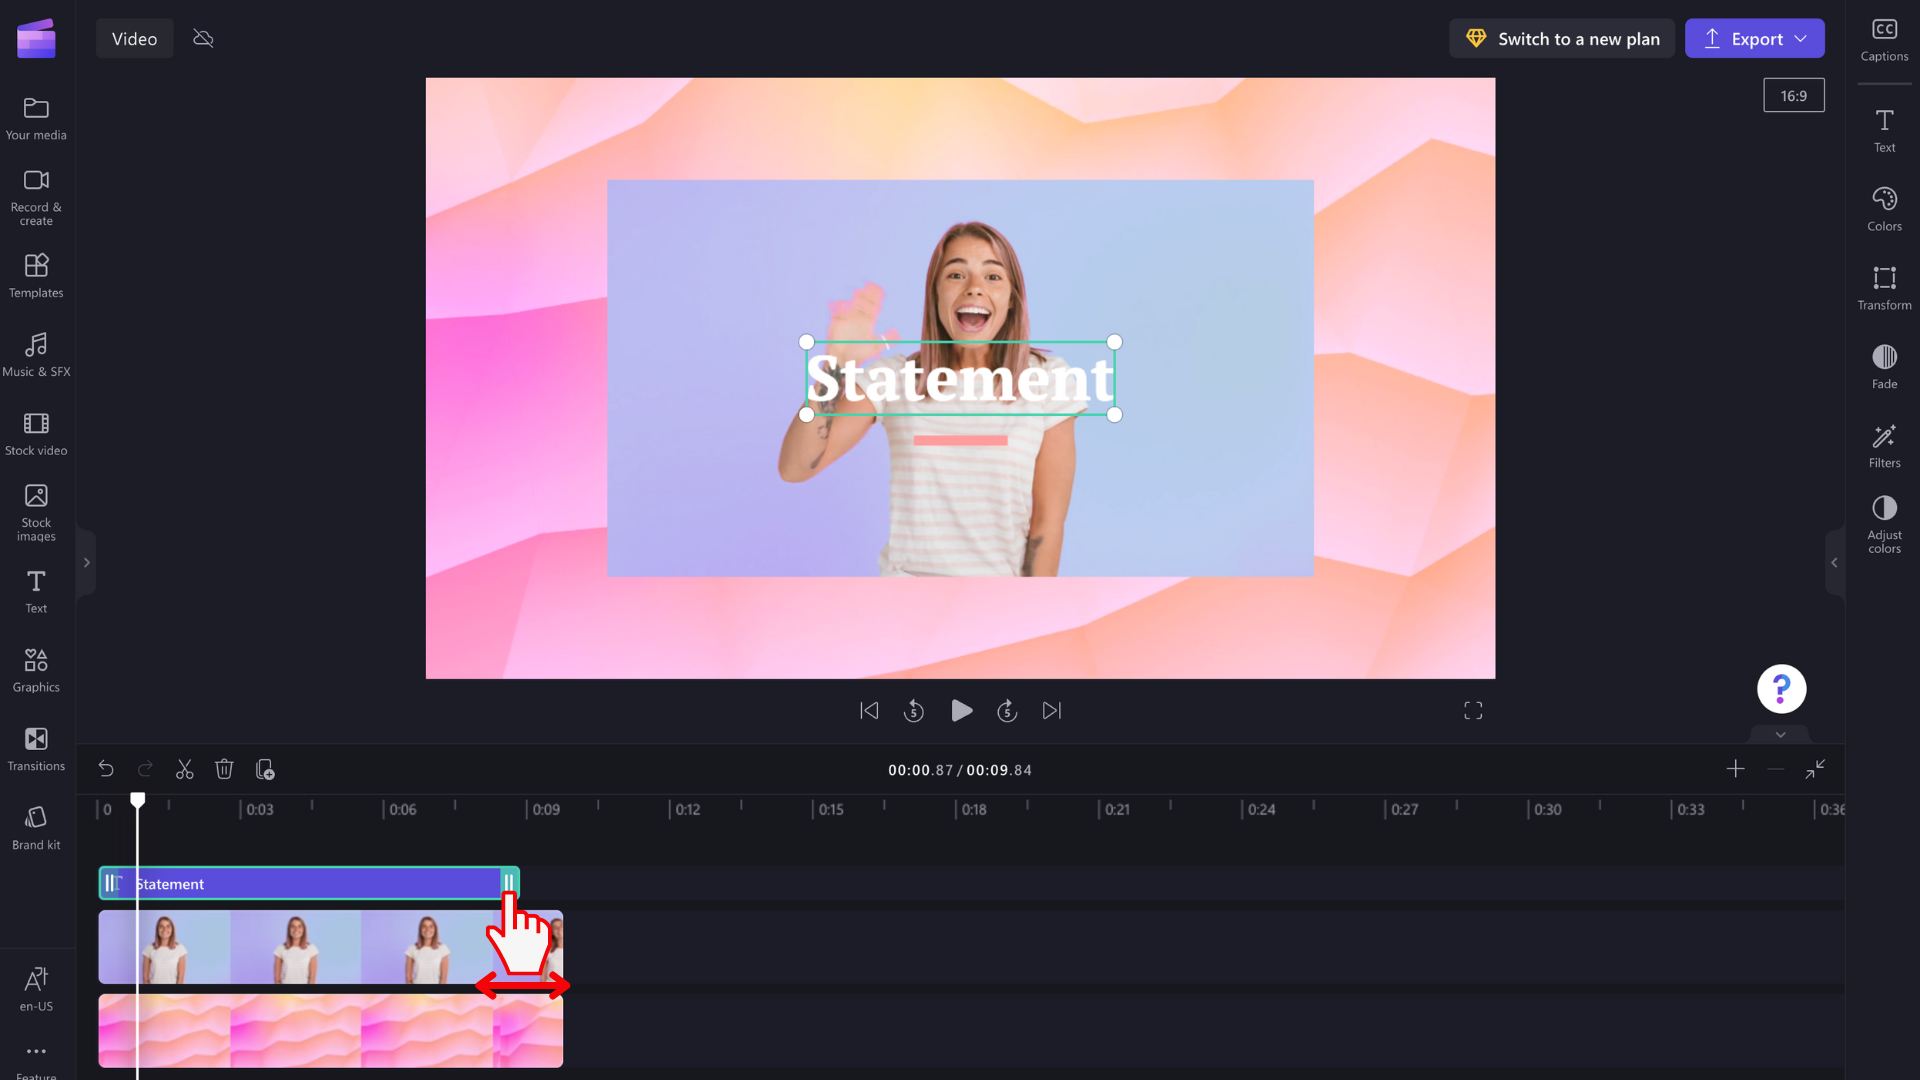Select the Video tab at top
This screenshot has width=1920, height=1080.
pos(135,38)
